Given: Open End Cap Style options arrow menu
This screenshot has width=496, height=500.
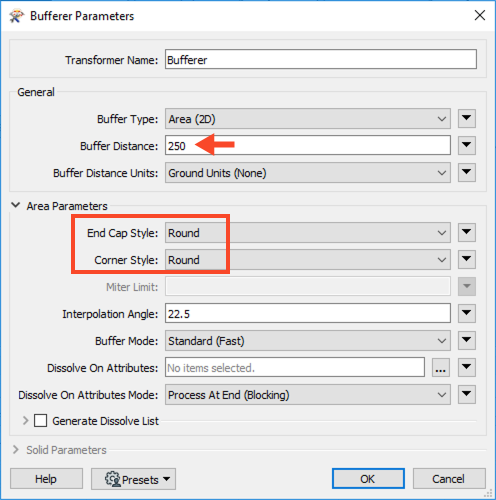Looking at the screenshot, I should click(466, 232).
